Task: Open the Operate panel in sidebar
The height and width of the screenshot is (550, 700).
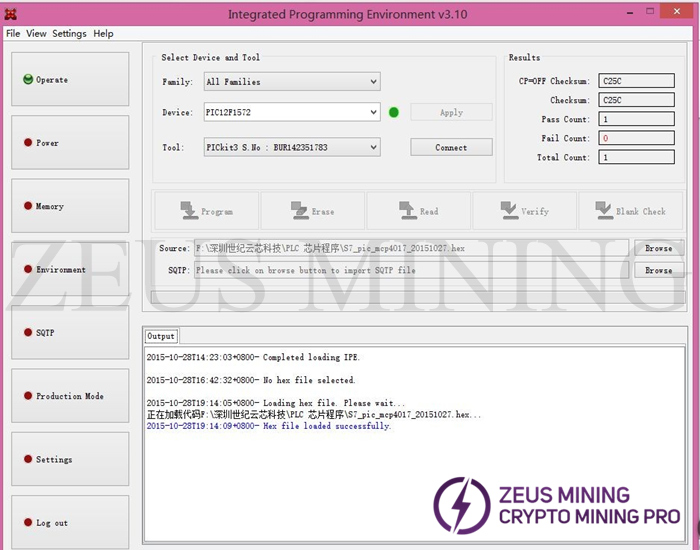Action: (x=70, y=80)
